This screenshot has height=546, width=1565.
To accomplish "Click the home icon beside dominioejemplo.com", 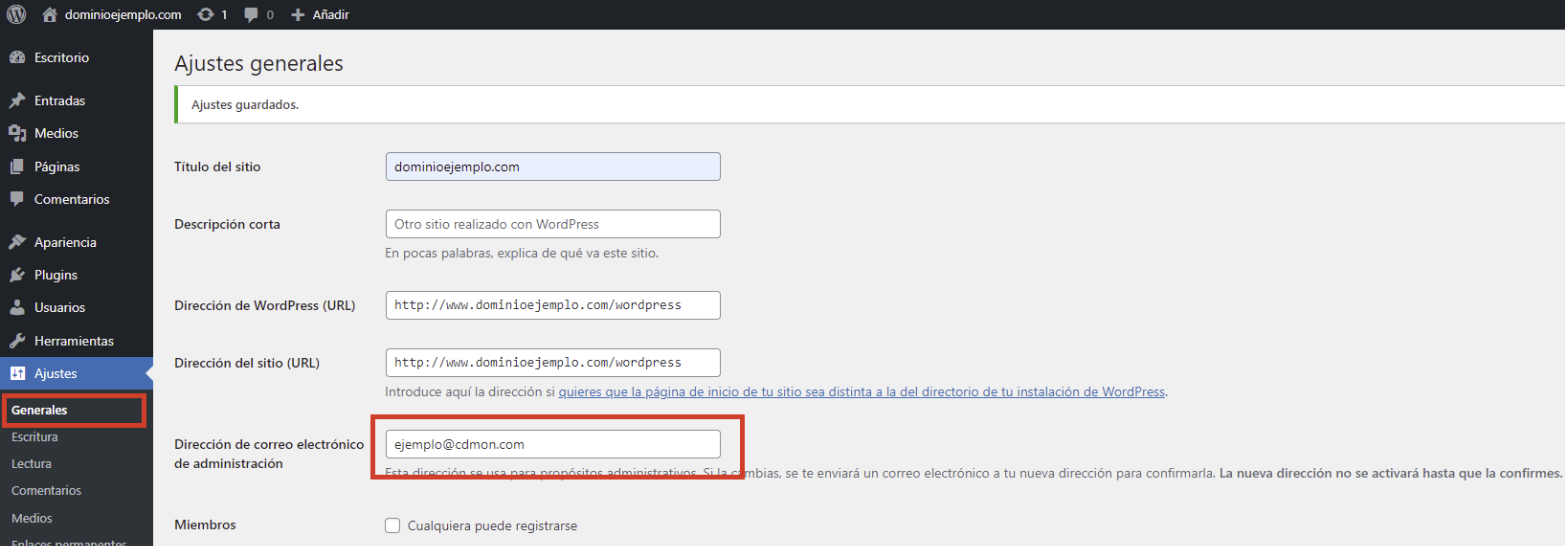I will pos(50,15).
